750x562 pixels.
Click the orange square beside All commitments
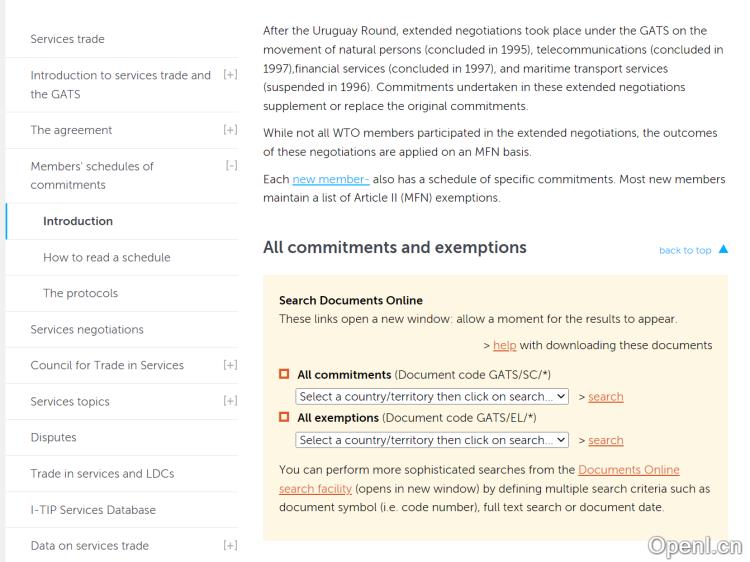[x=284, y=374]
